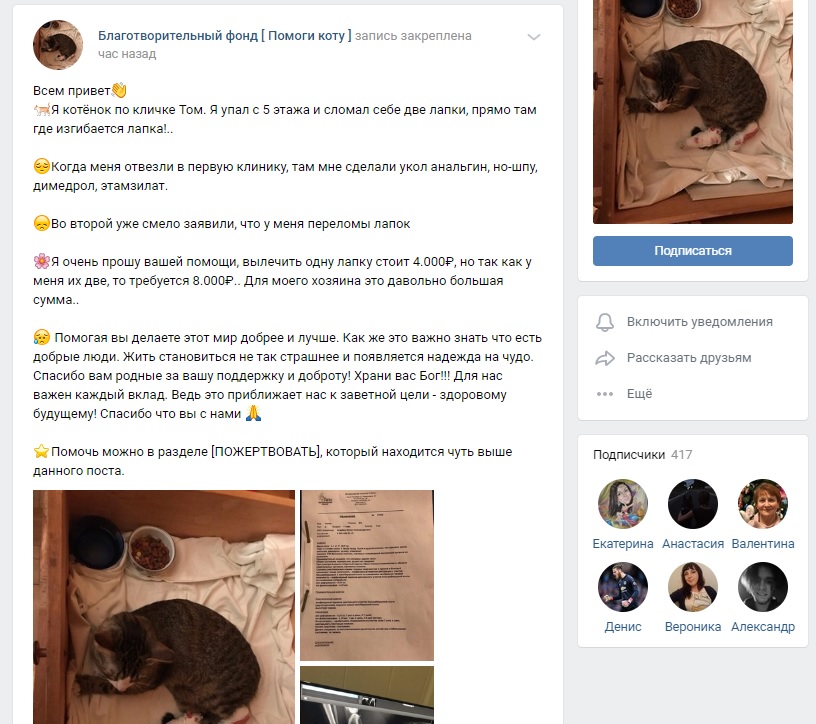Open the post options chevron menu
Image resolution: width=816 pixels, height=724 pixels.
click(534, 37)
